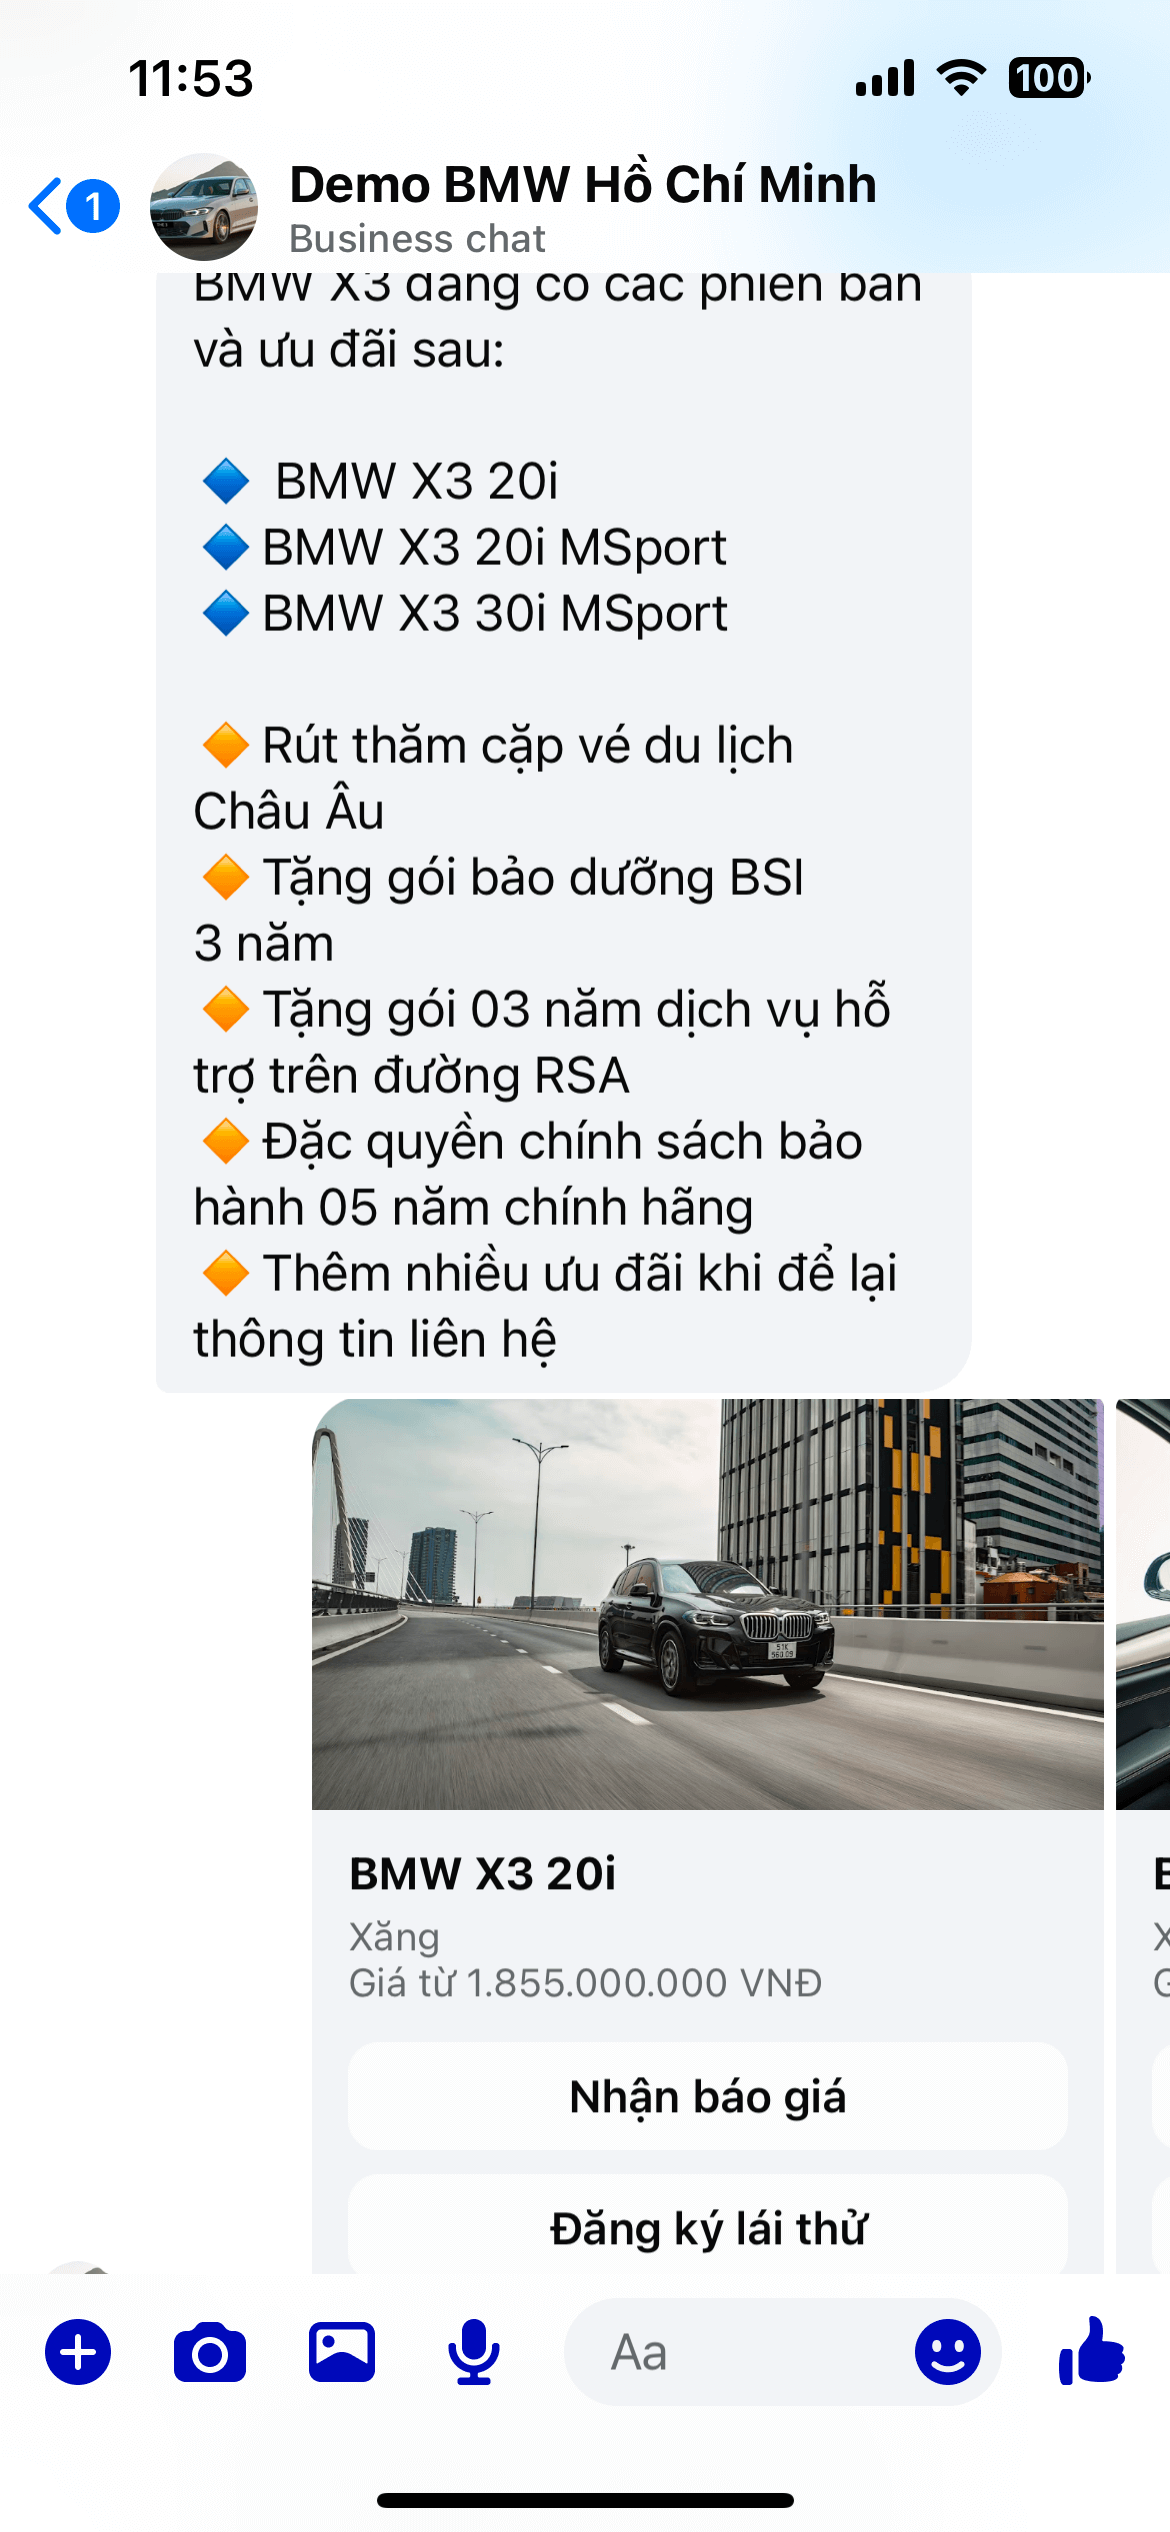Viewport: 1170px width, 2532px height.
Task: Tap the microphone voice message icon
Action: point(474,2352)
